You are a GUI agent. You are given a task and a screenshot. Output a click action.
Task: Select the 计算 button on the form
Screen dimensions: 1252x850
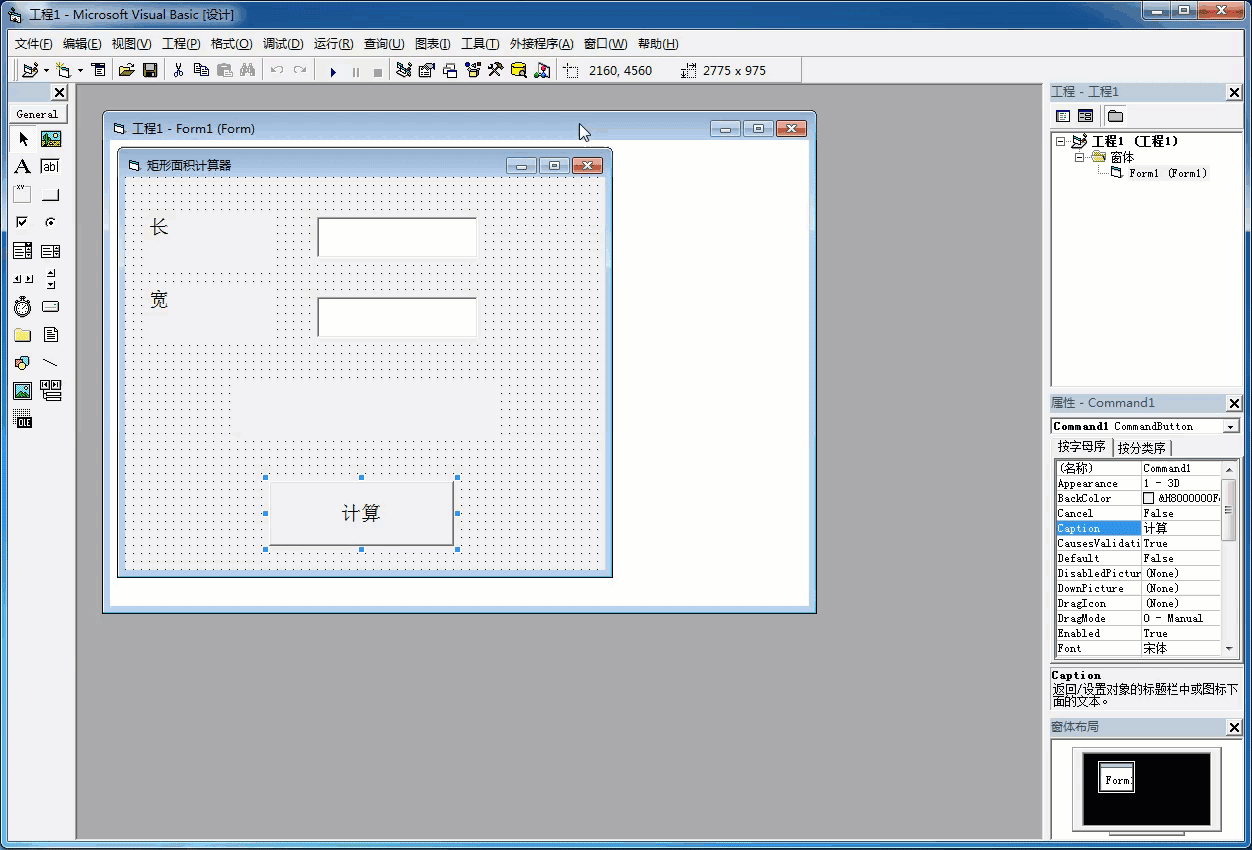361,513
